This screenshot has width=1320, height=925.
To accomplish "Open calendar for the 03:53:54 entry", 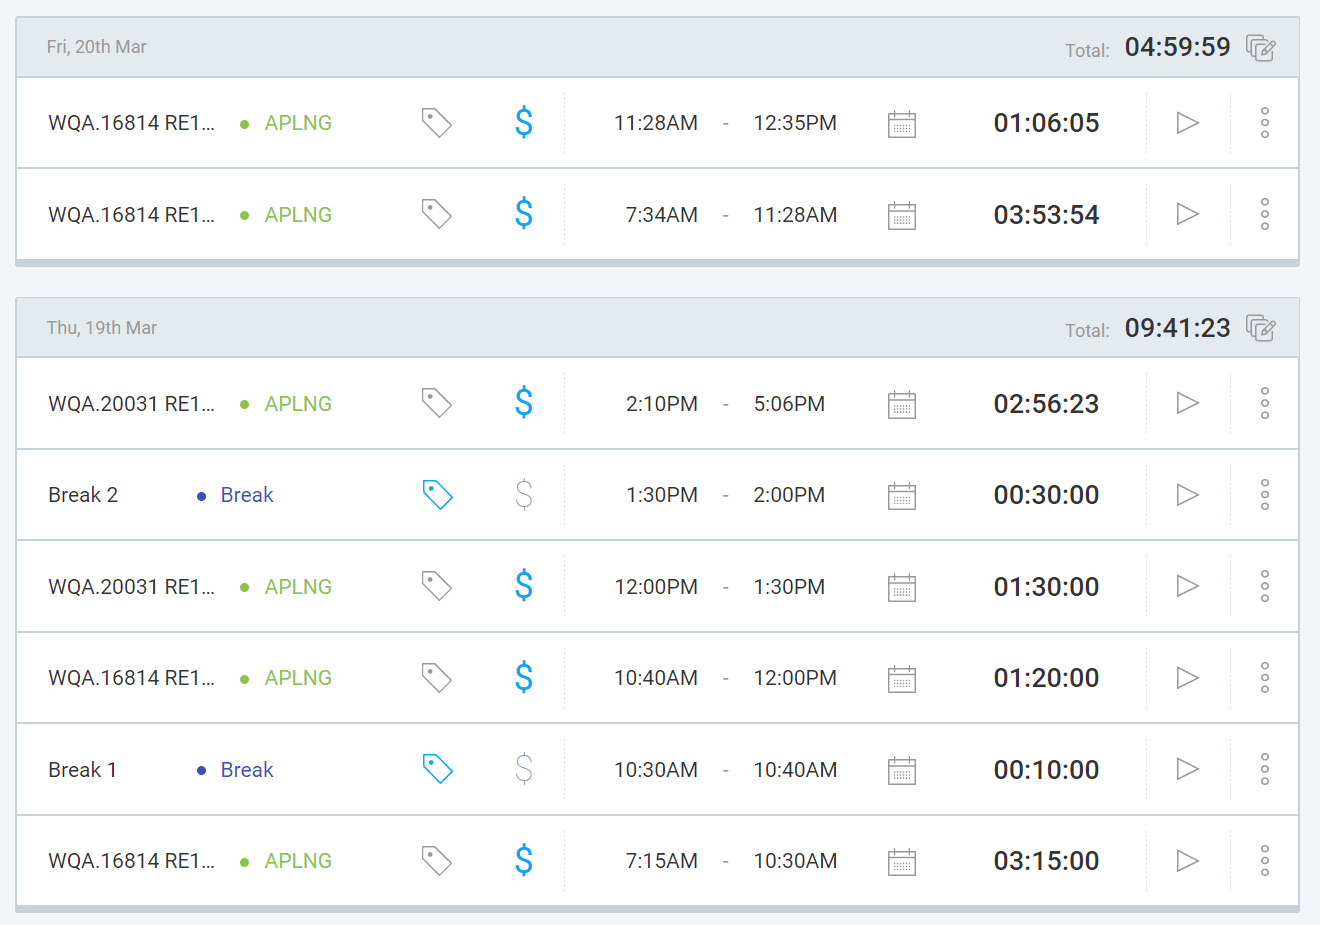I will [x=902, y=215].
